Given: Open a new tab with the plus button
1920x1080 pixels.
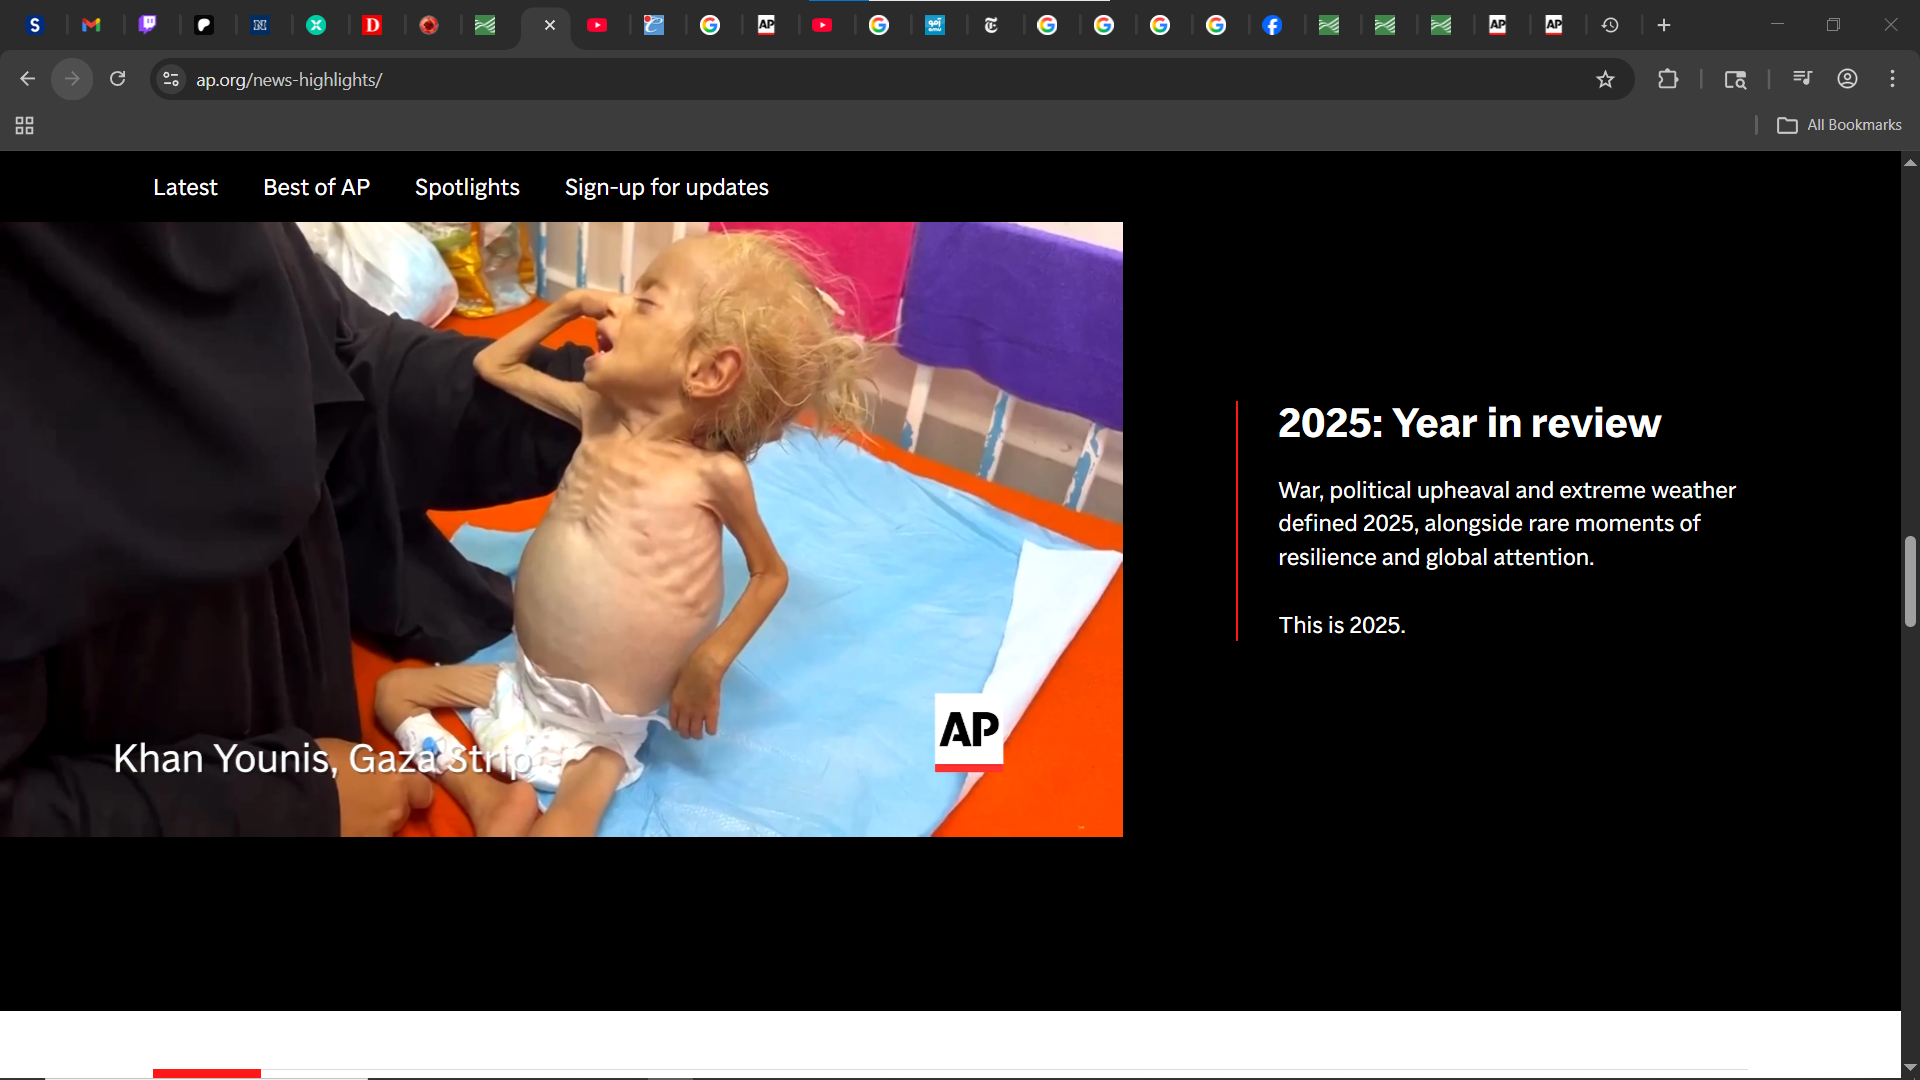Looking at the screenshot, I should coord(1664,25).
